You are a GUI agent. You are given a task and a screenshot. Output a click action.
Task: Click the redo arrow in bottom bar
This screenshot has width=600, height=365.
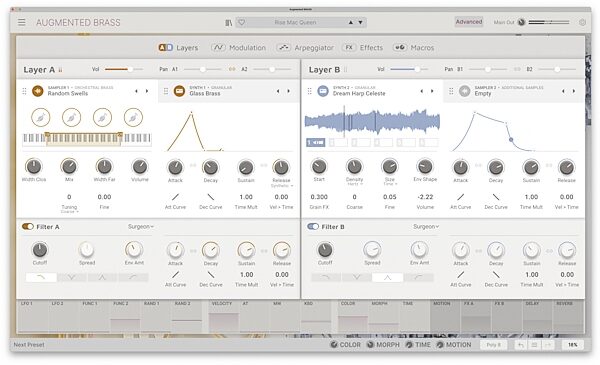(548, 345)
